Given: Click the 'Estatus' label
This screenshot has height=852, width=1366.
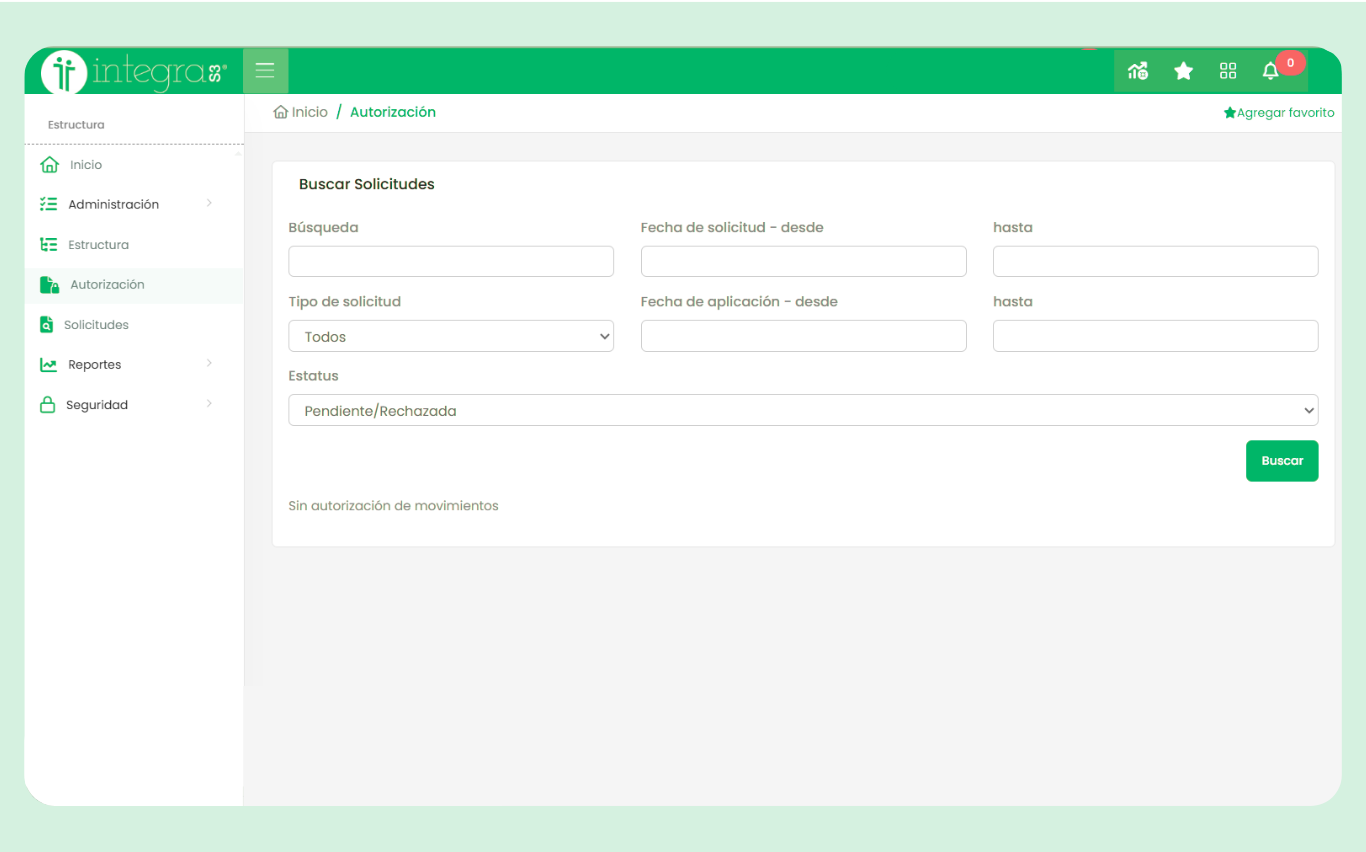Looking at the screenshot, I should tap(313, 376).
